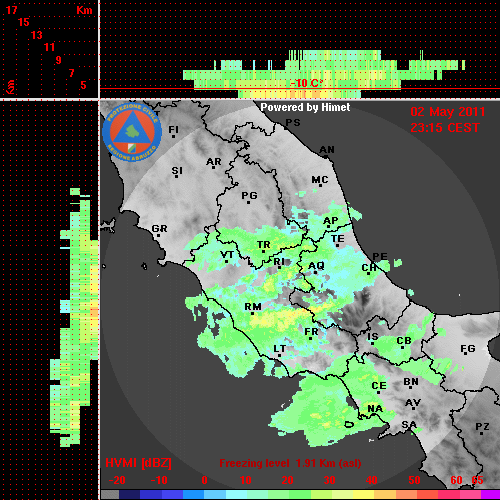Click the 23:15 CEST time label
This screenshot has height=500, width=500.
tap(445, 128)
